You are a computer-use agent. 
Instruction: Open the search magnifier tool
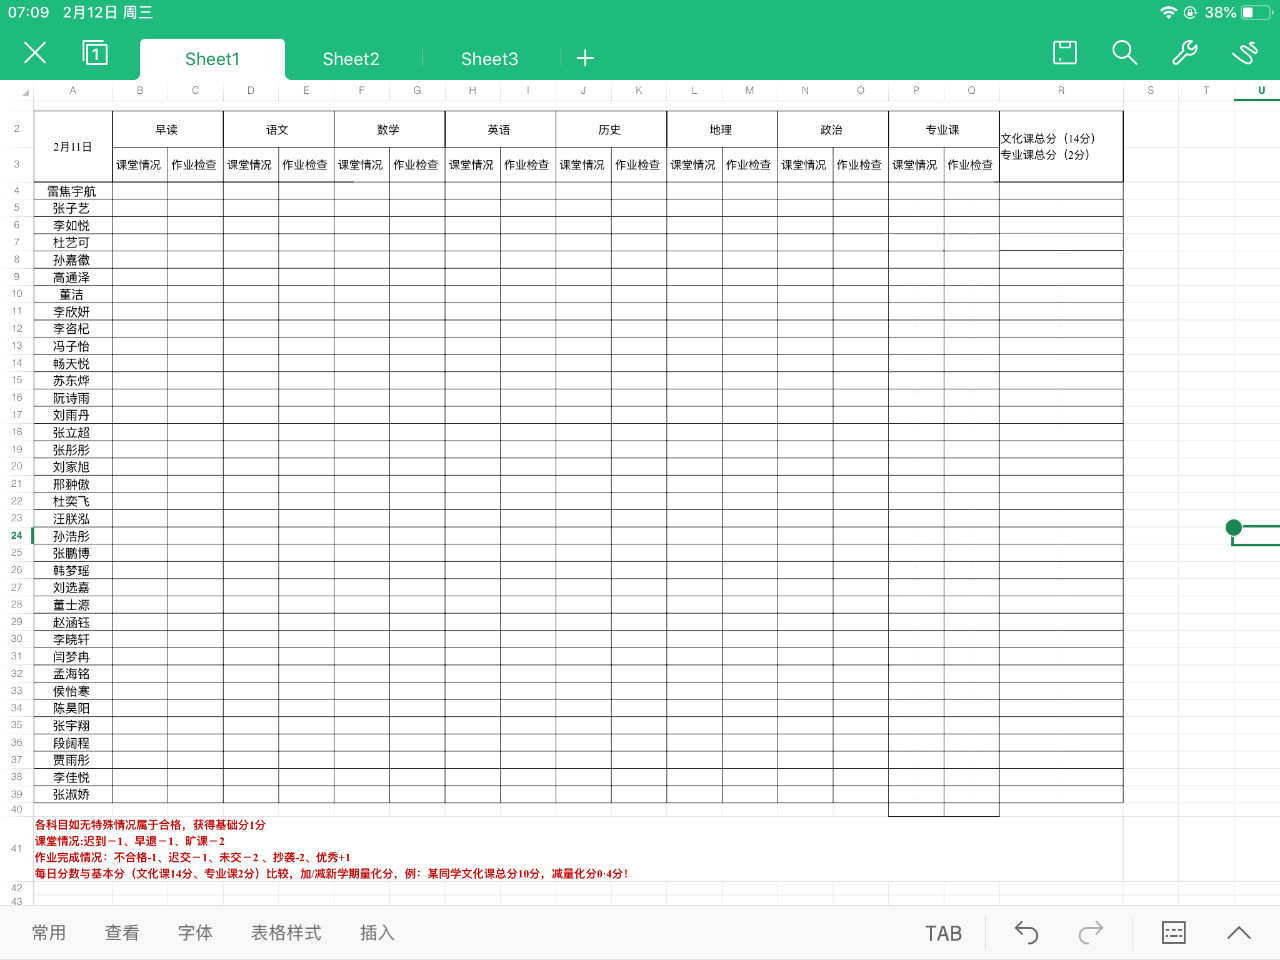pos(1125,53)
